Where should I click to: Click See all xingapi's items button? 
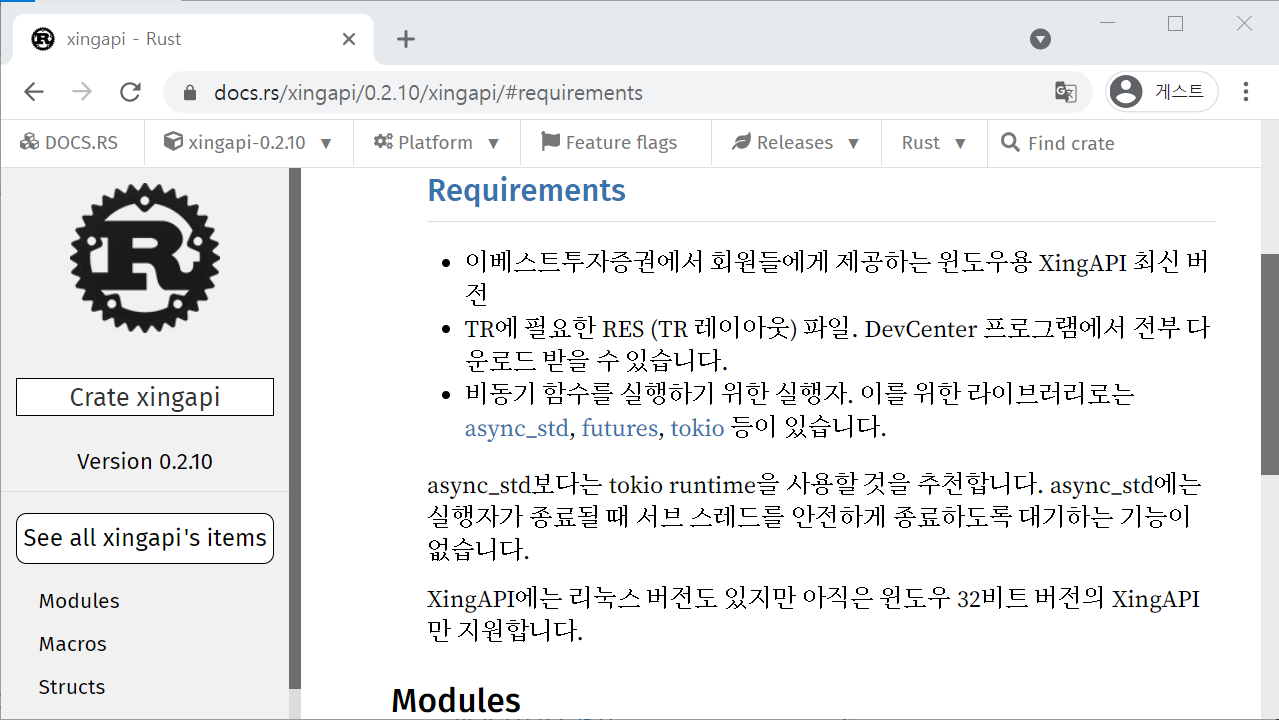145,538
